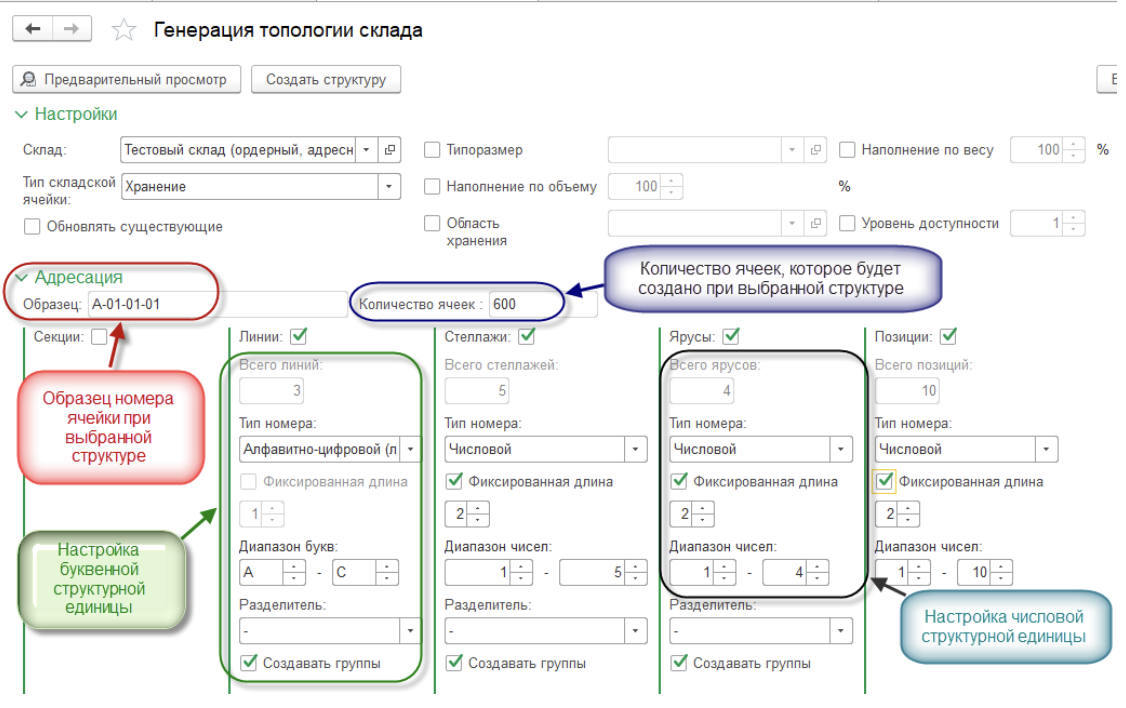Click Предварительный просмотр magnifier button
Viewport: 1126px width, 708px height.
127,79
